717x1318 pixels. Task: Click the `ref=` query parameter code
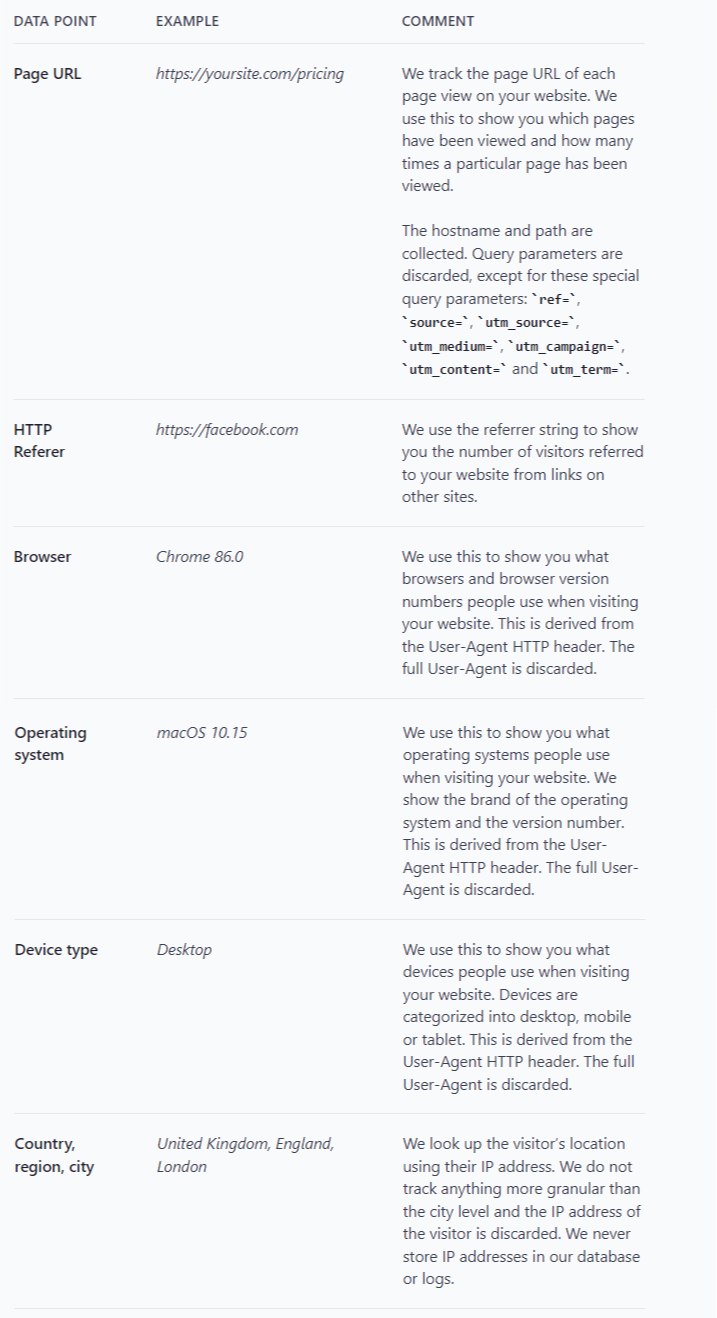(x=565, y=299)
